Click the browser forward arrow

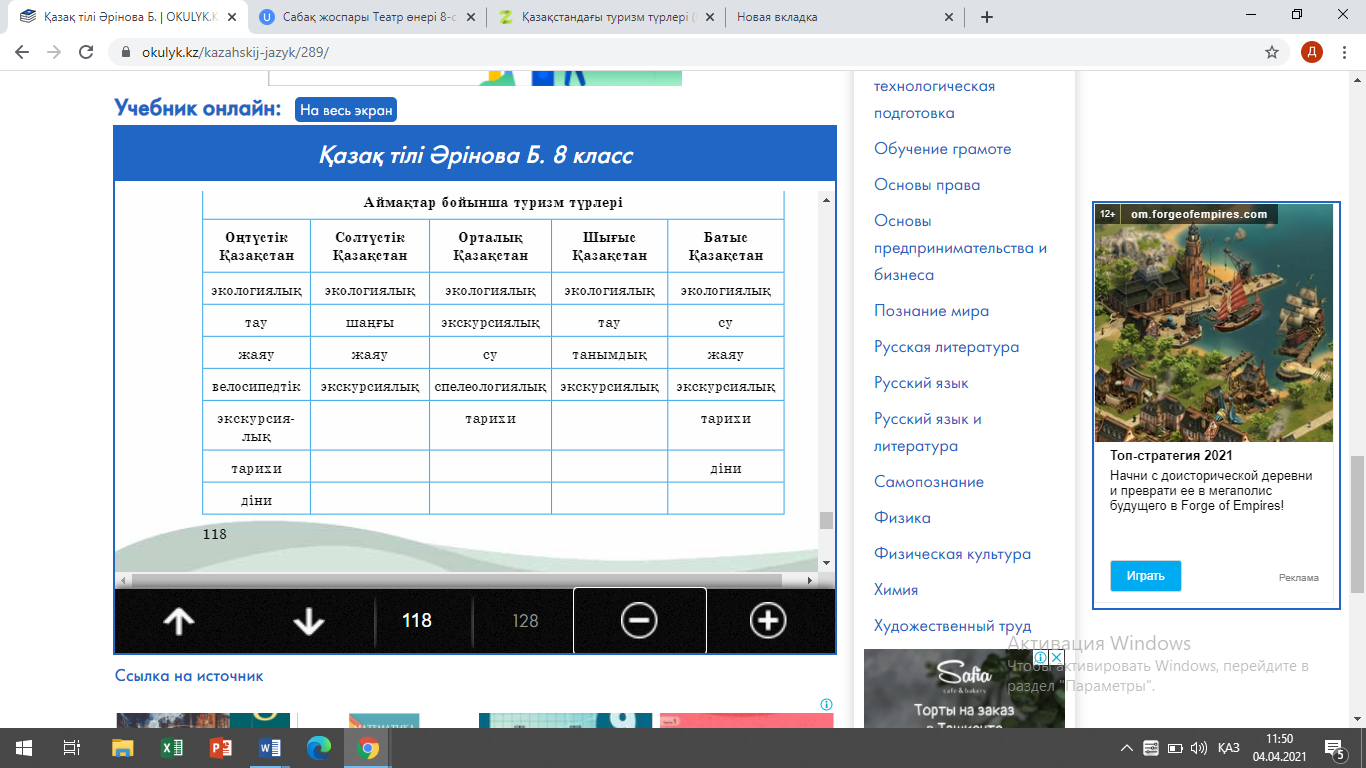coord(54,52)
